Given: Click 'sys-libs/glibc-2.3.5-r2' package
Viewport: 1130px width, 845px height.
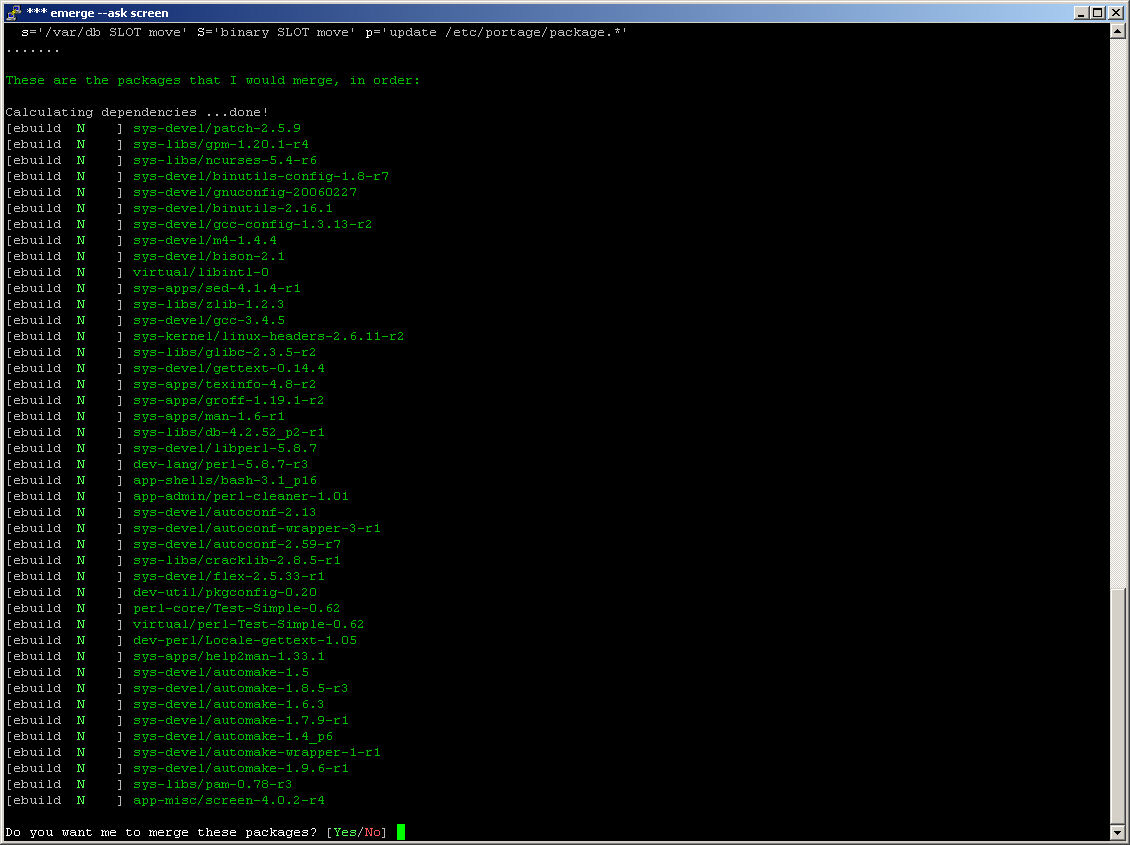Looking at the screenshot, I should (225, 352).
